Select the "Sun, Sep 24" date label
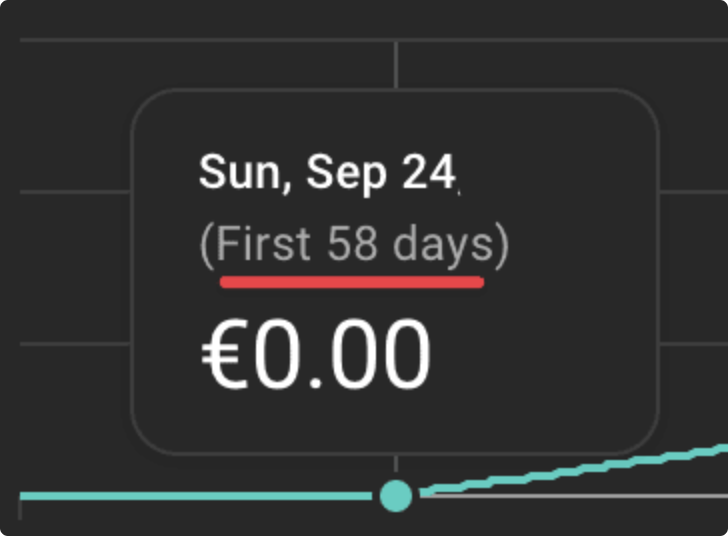Viewport: 728px width, 536px height. 327,173
